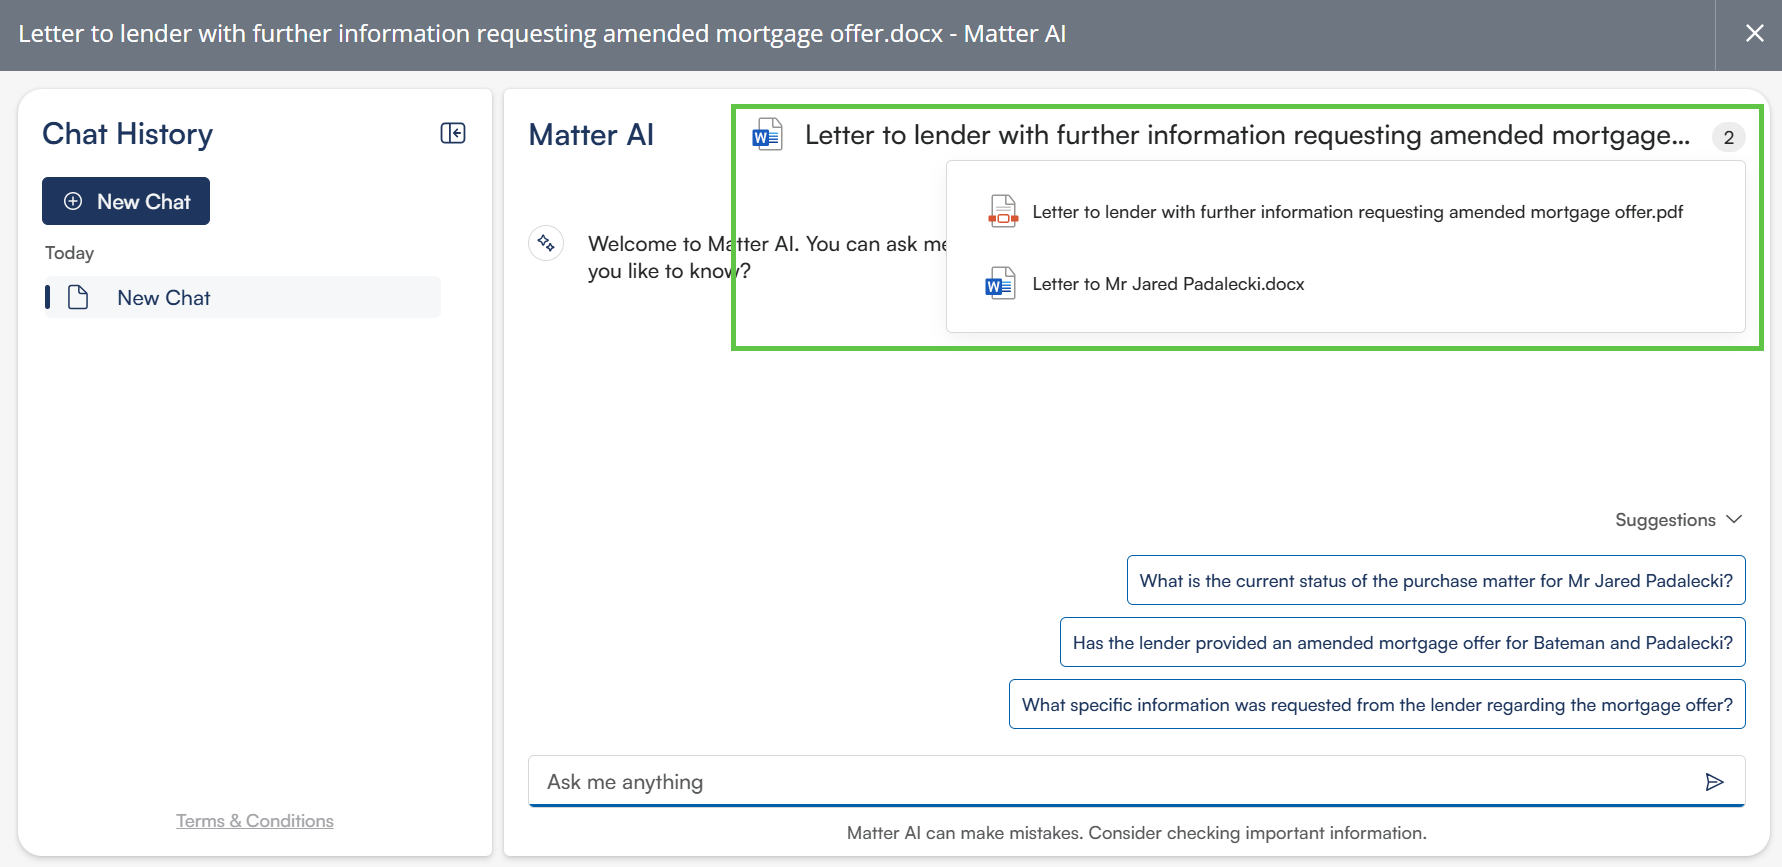Select the mortgage offer PDF file entry
This screenshot has width=1782, height=867.
1357,212
